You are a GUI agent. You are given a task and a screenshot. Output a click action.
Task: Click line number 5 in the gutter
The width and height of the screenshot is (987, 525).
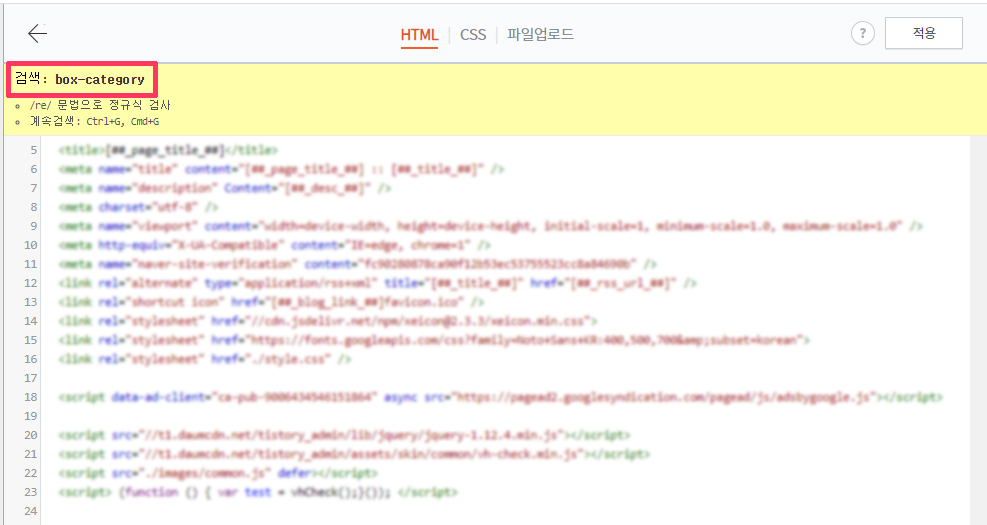(x=34, y=150)
